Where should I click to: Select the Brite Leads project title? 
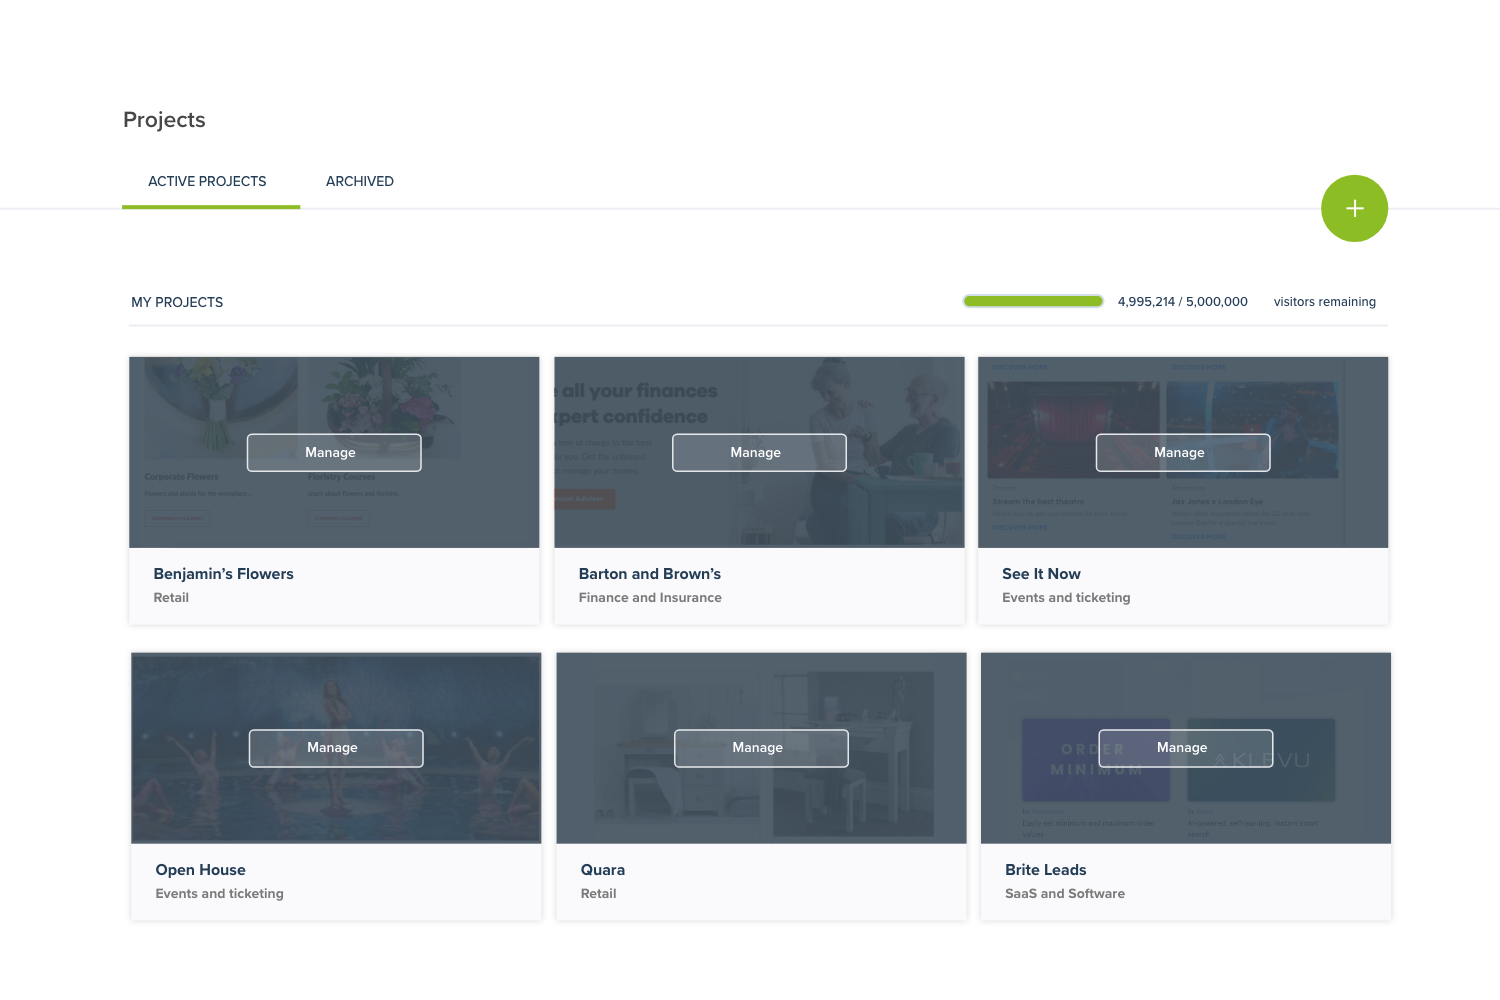pyautogui.click(x=1046, y=870)
